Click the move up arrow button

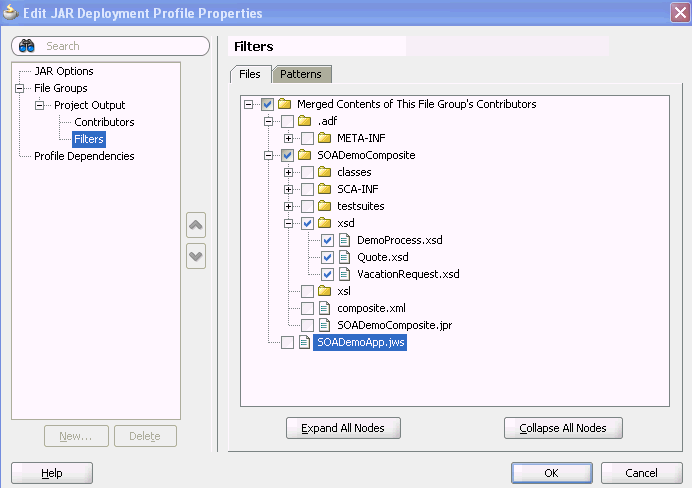coord(196,225)
